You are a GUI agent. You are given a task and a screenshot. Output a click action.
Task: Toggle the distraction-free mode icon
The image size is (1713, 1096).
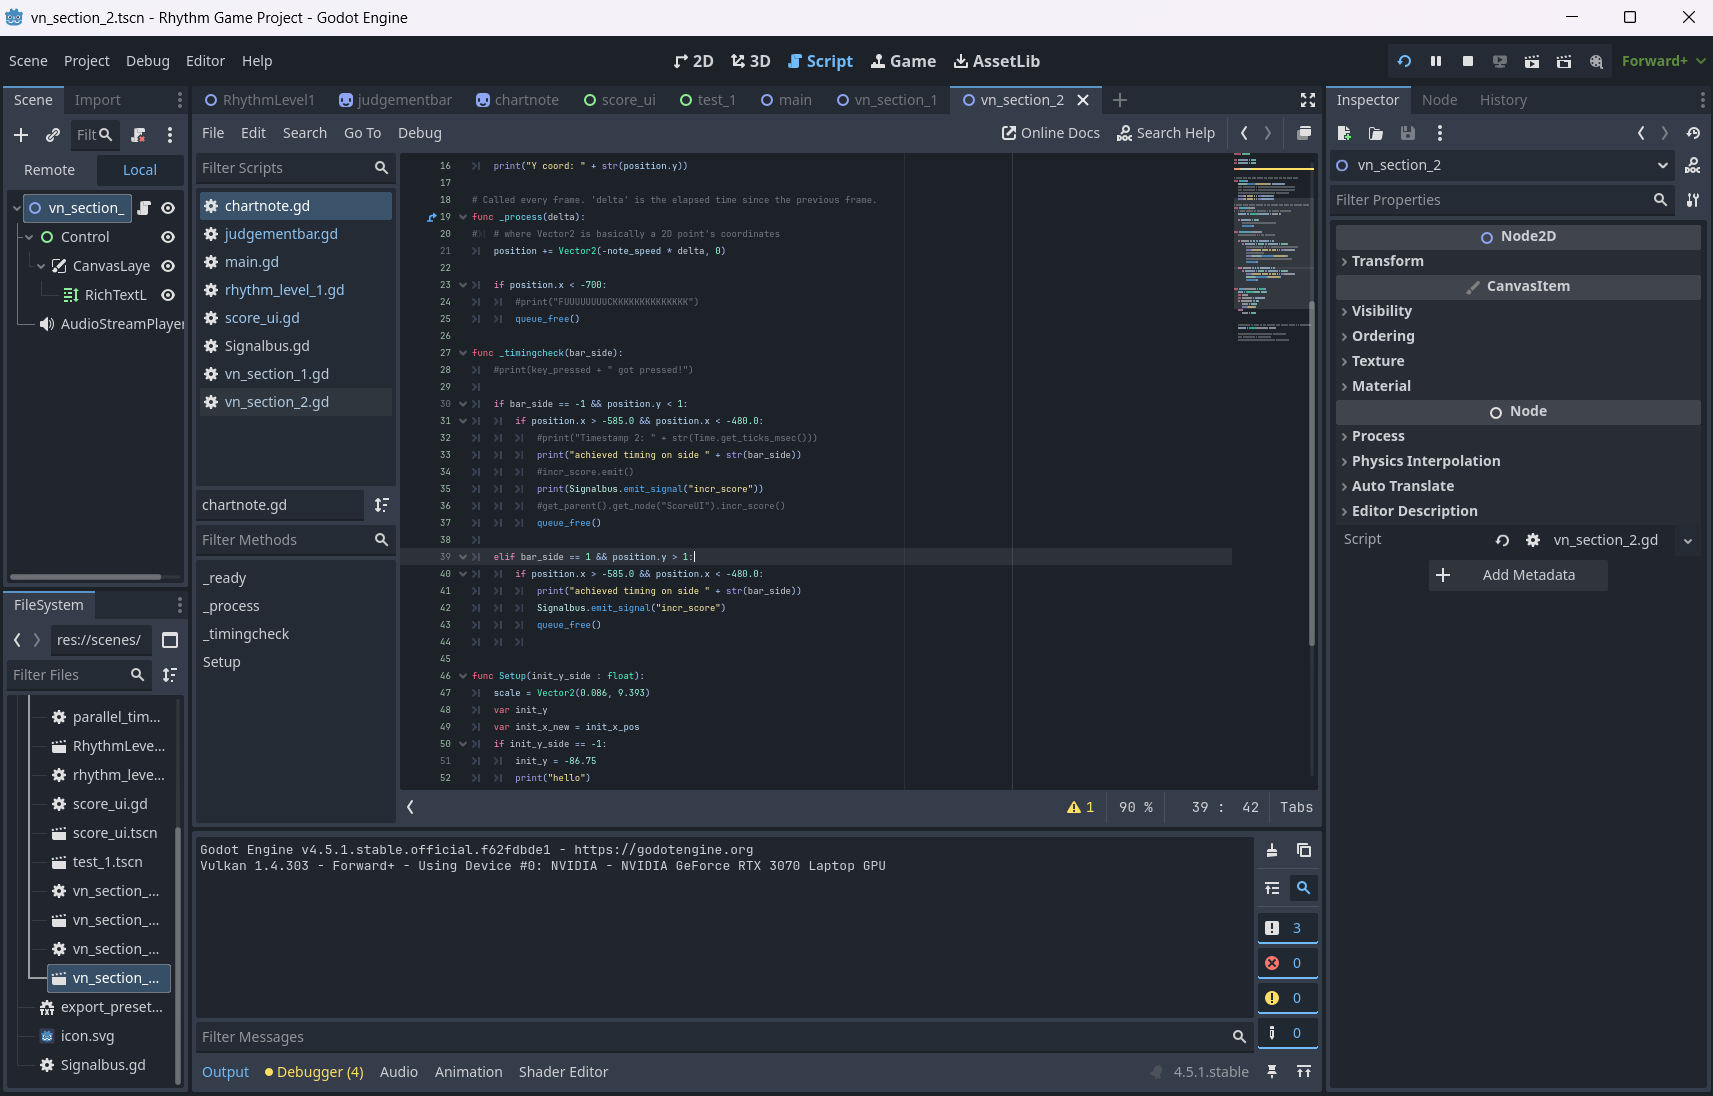tap(1307, 100)
